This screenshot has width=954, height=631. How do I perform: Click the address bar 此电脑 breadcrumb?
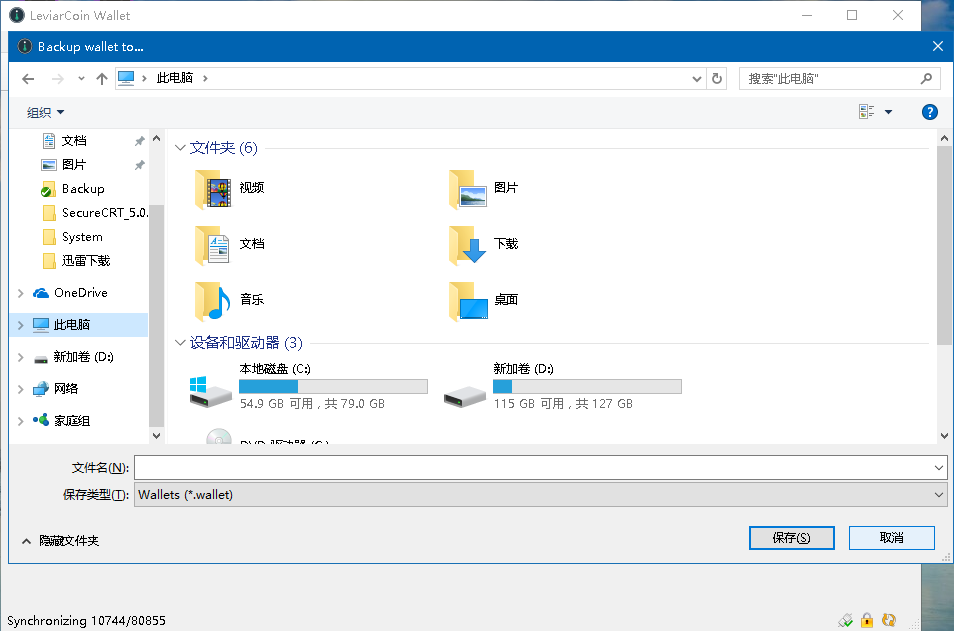[175, 78]
